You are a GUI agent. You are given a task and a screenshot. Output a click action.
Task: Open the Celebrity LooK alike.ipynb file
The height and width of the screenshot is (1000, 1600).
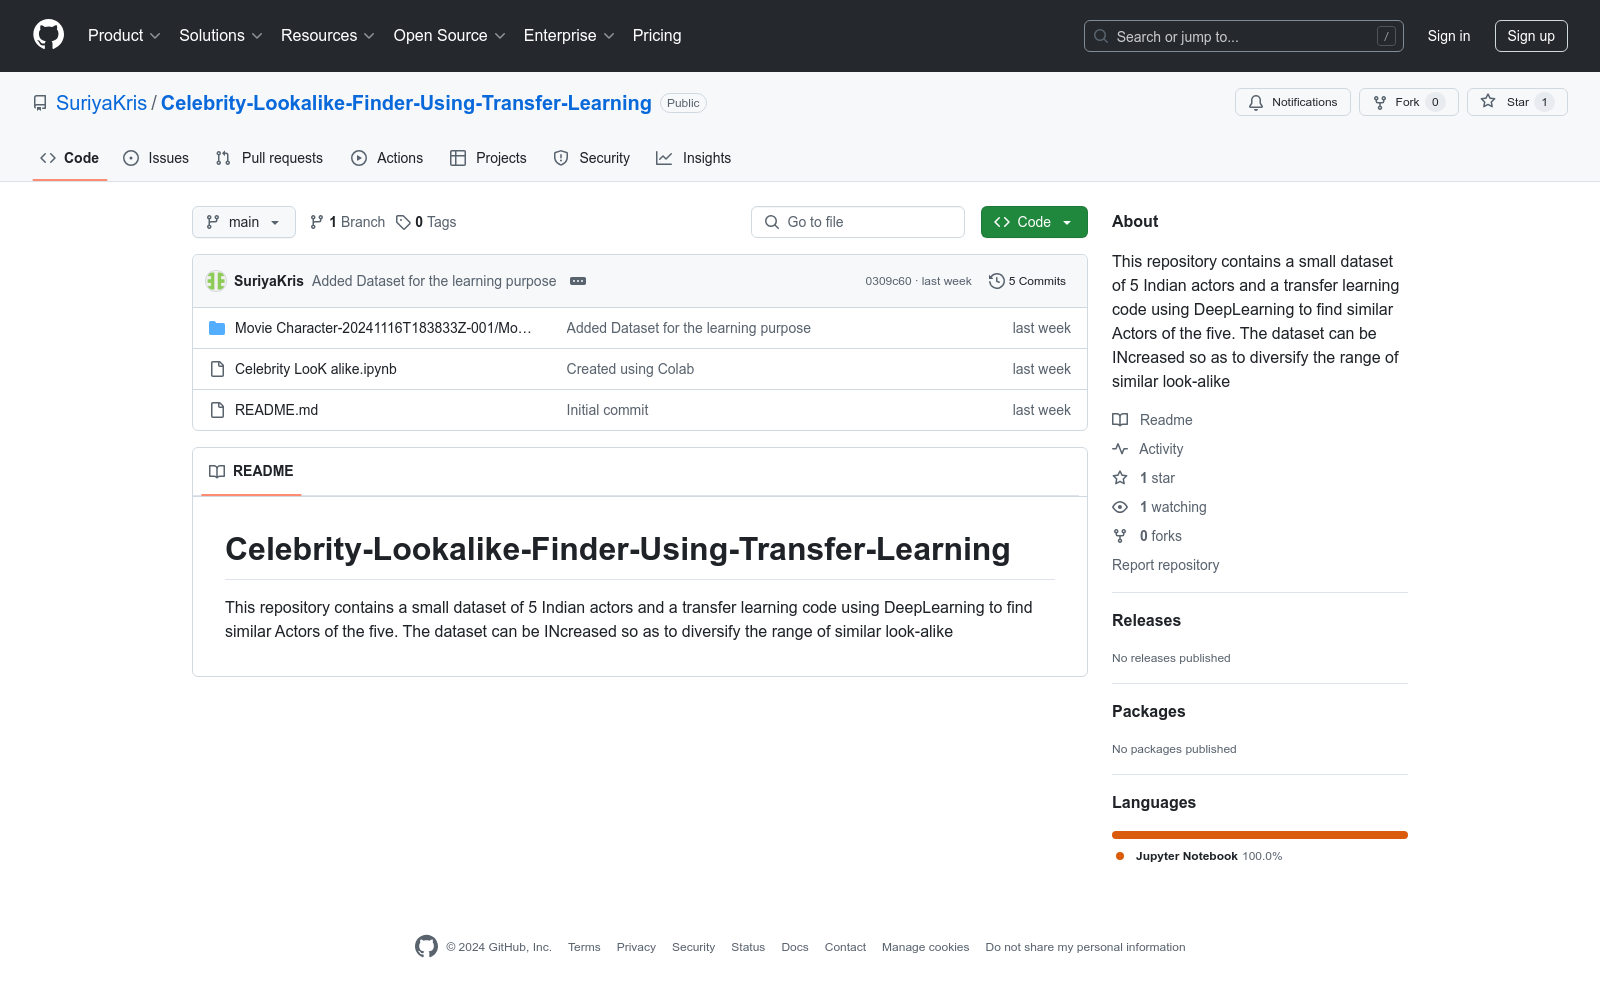pyautogui.click(x=316, y=369)
